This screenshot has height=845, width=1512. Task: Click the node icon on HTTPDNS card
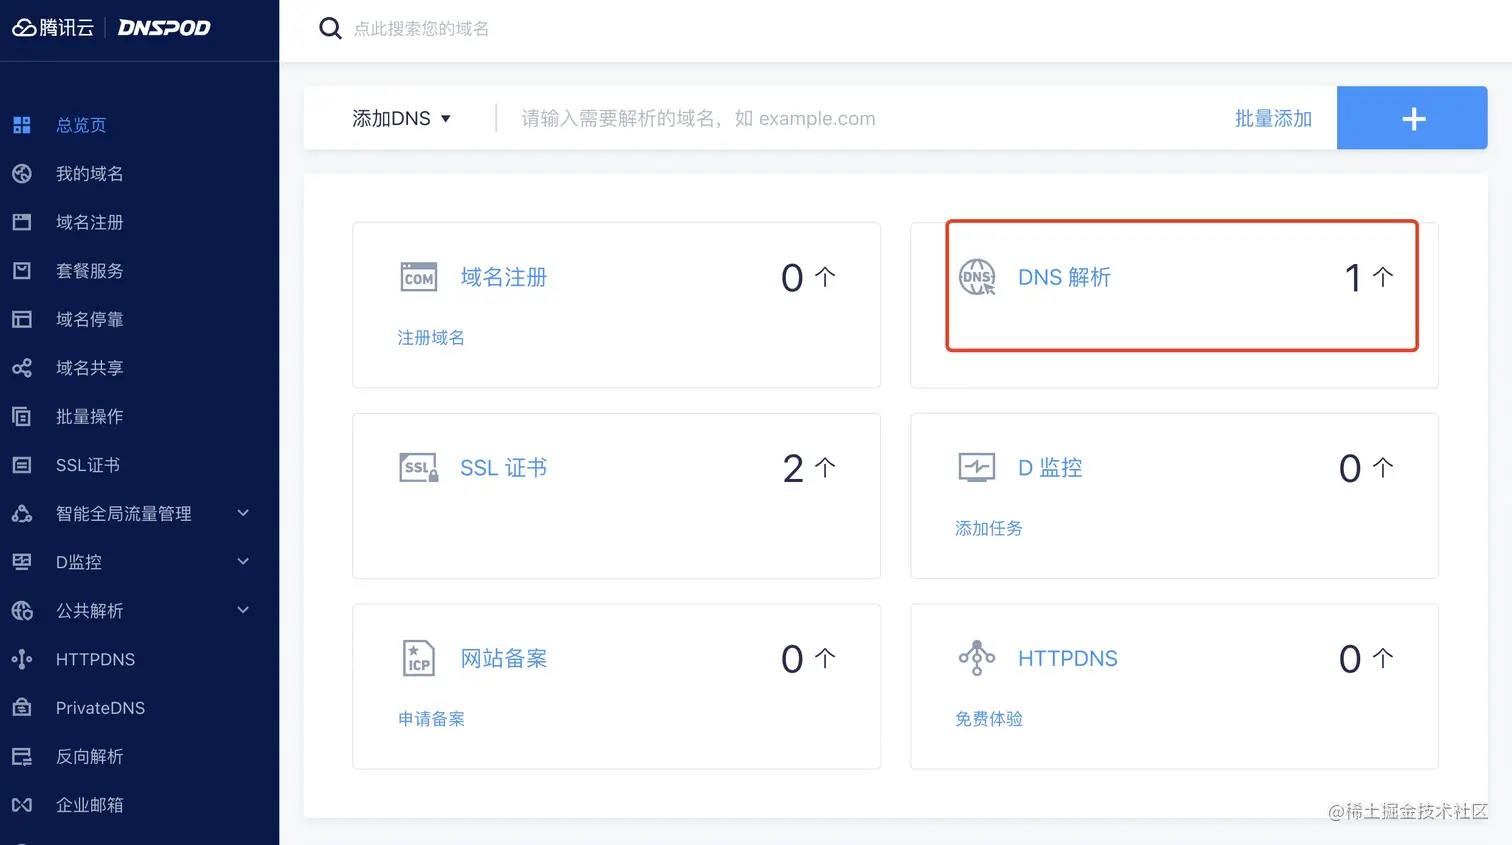[977, 658]
